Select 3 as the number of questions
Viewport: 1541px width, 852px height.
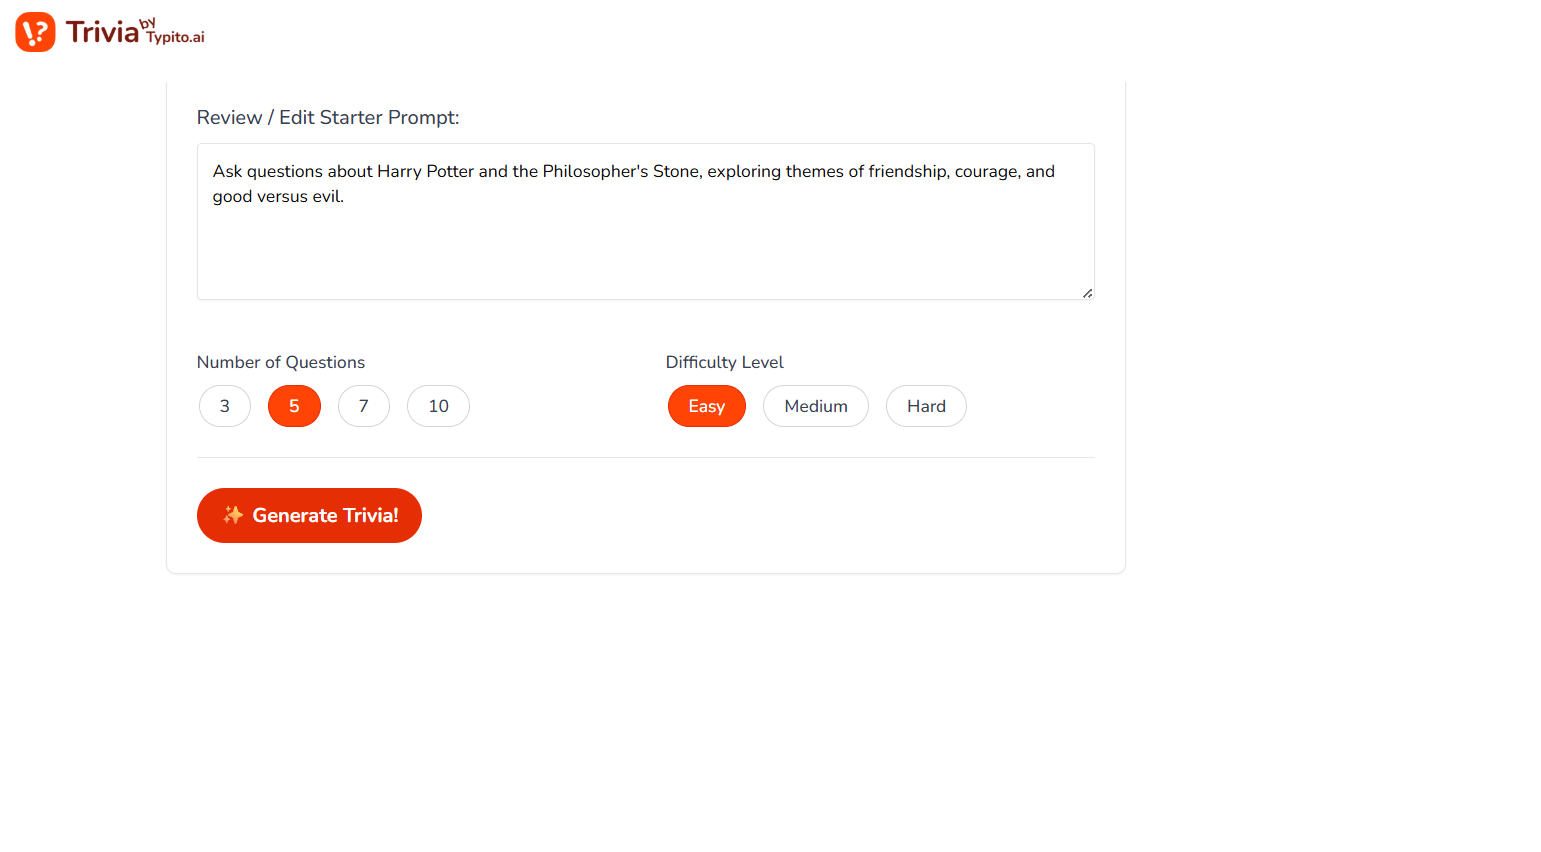pyautogui.click(x=224, y=406)
